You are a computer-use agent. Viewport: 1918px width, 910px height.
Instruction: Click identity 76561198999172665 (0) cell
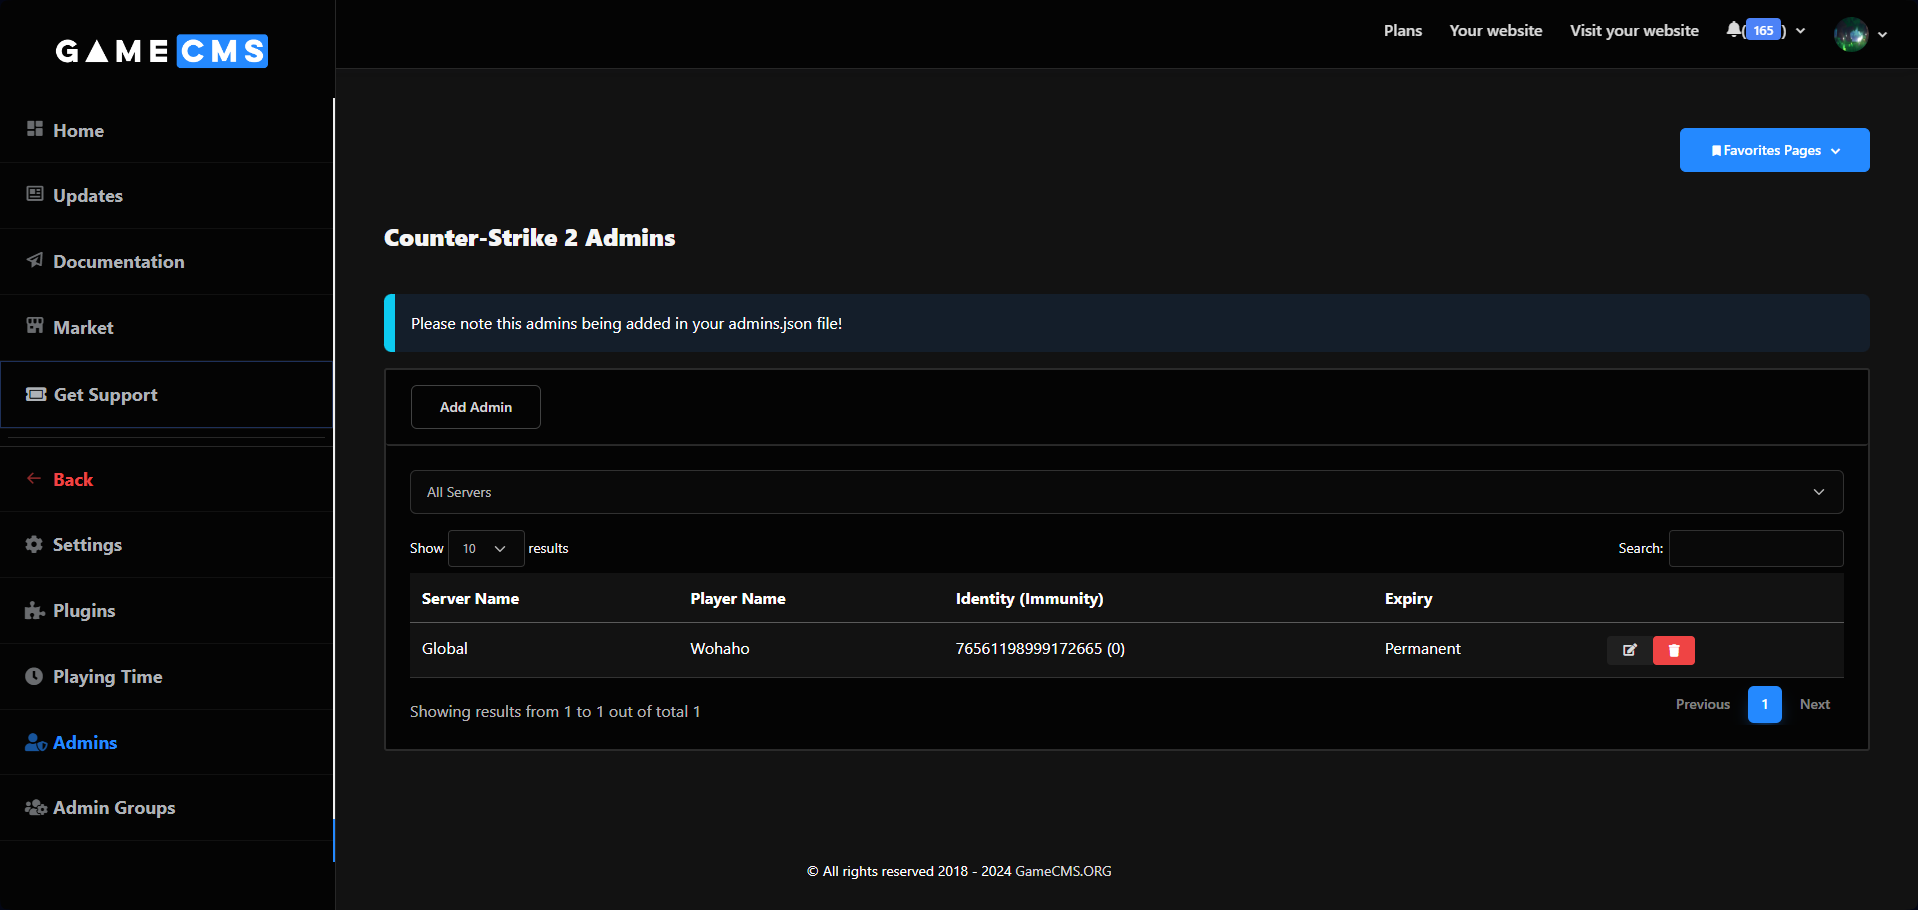coord(1040,649)
